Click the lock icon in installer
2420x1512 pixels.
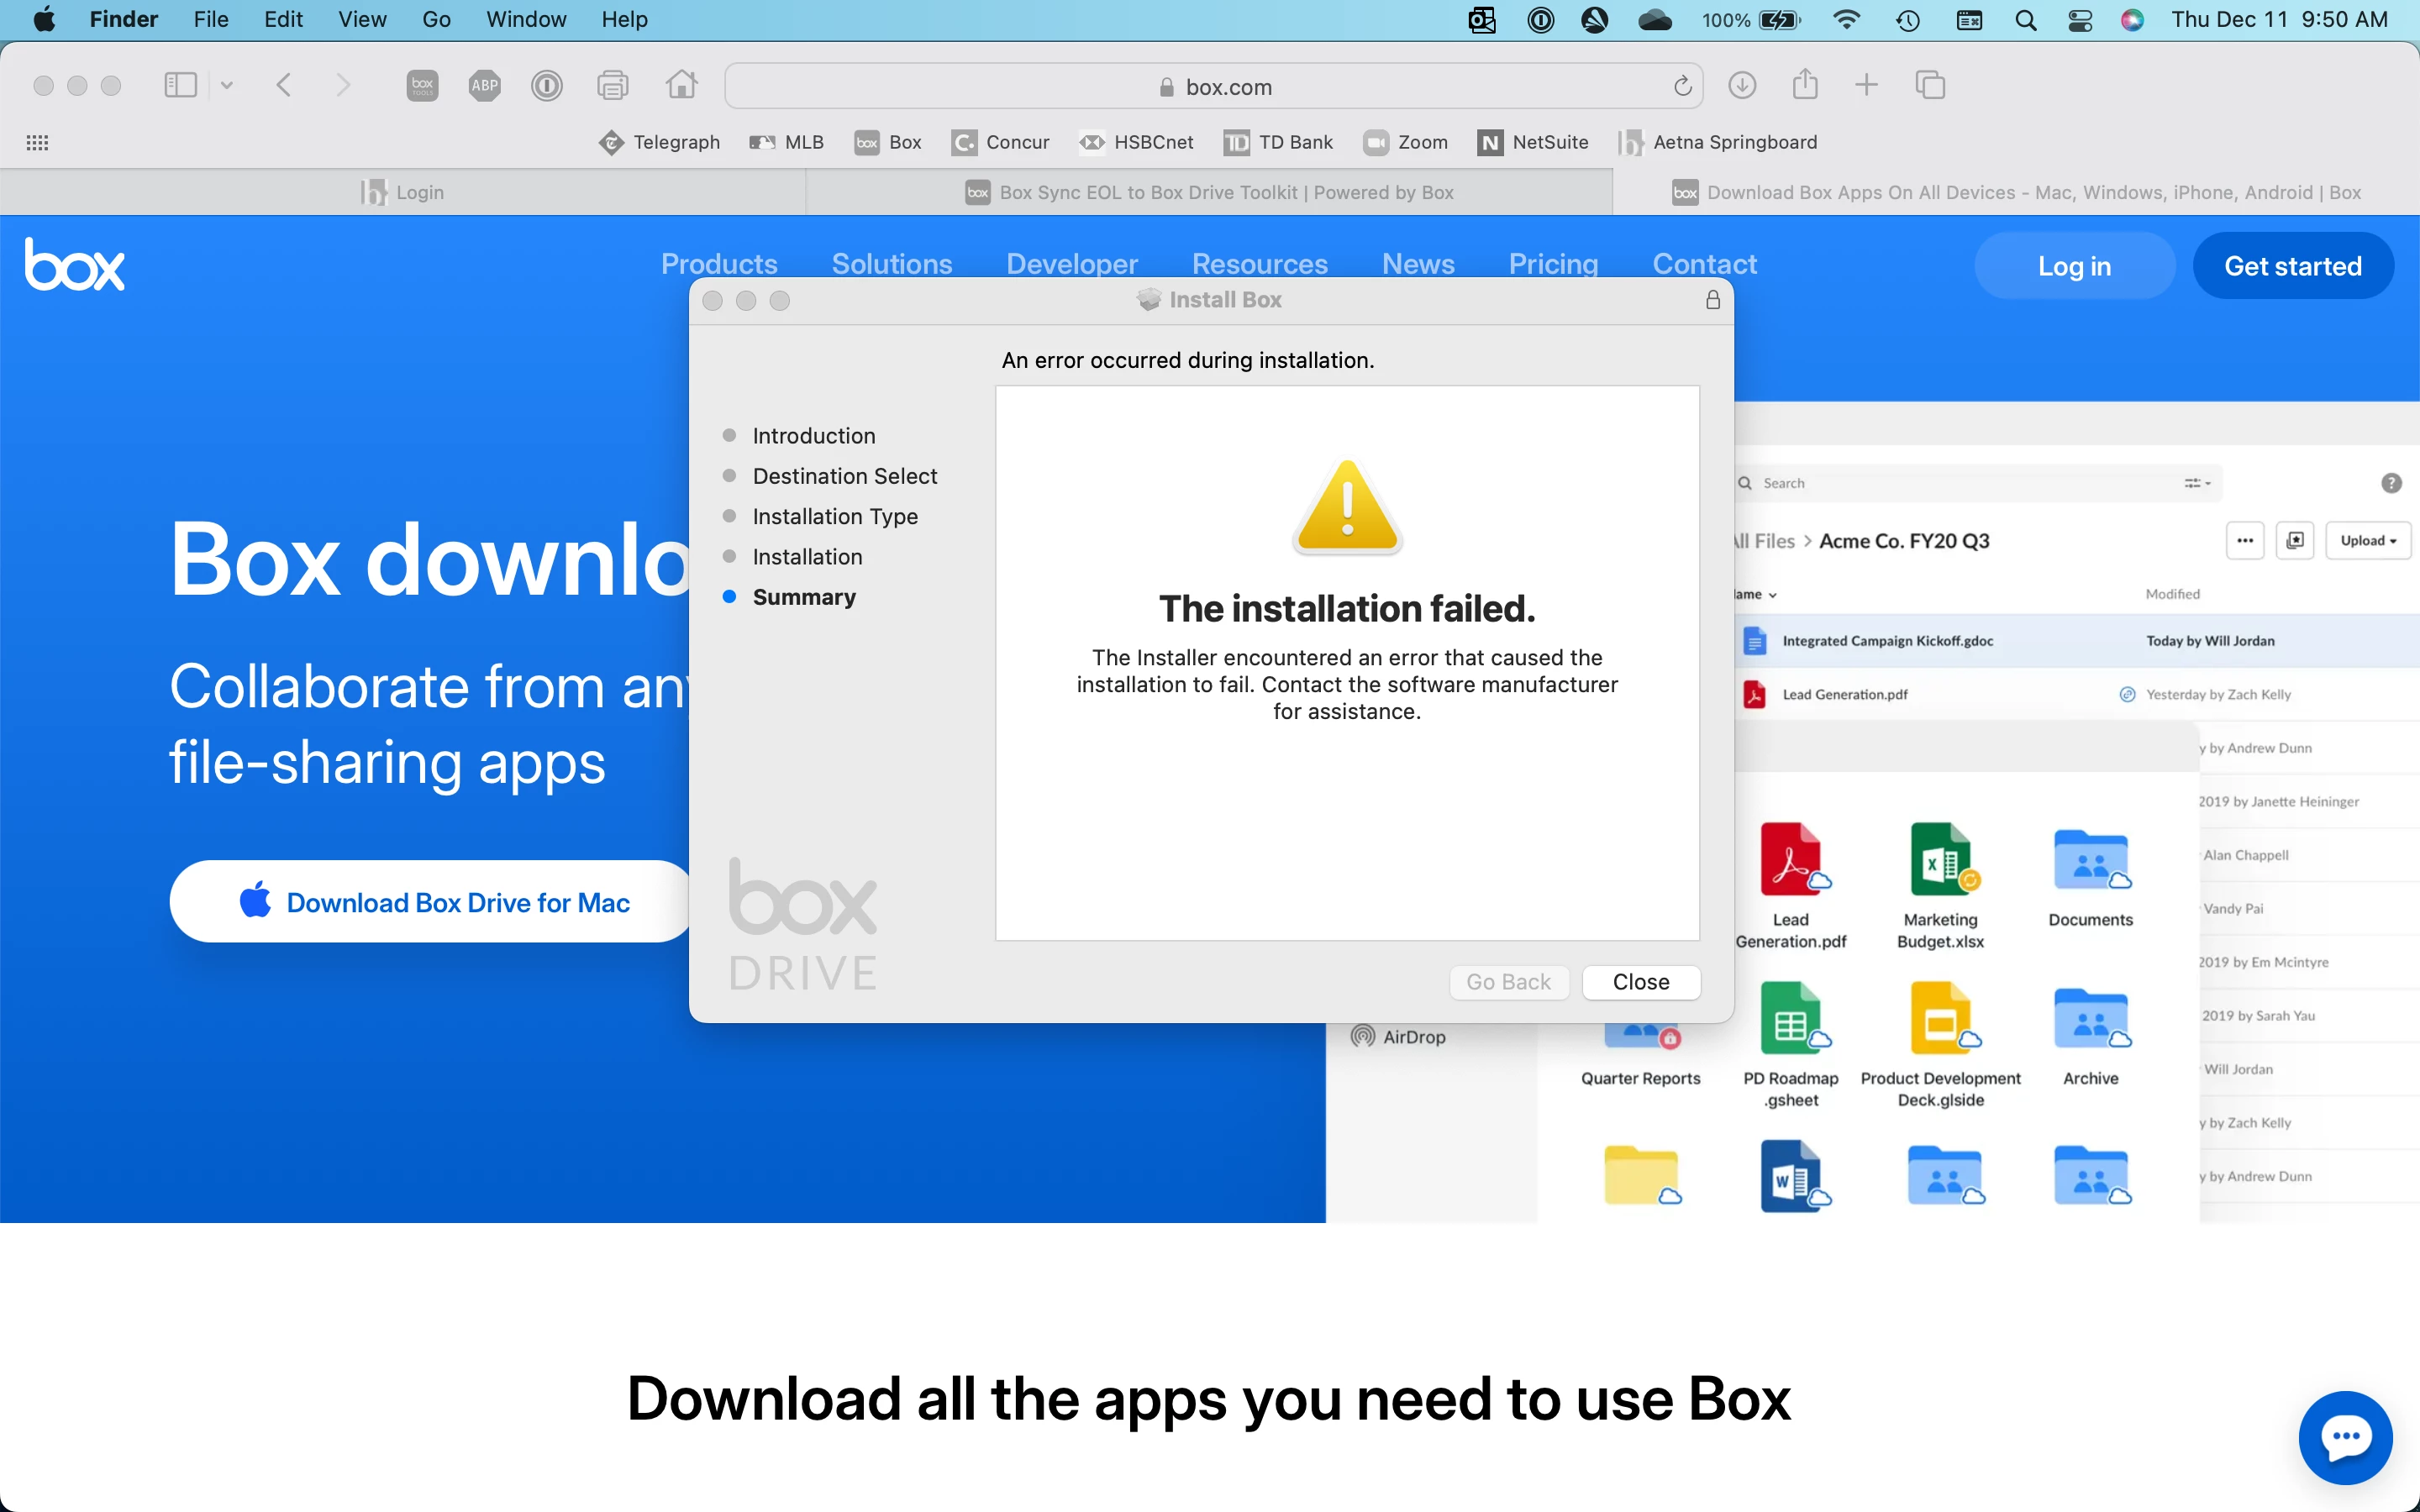point(1713,300)
